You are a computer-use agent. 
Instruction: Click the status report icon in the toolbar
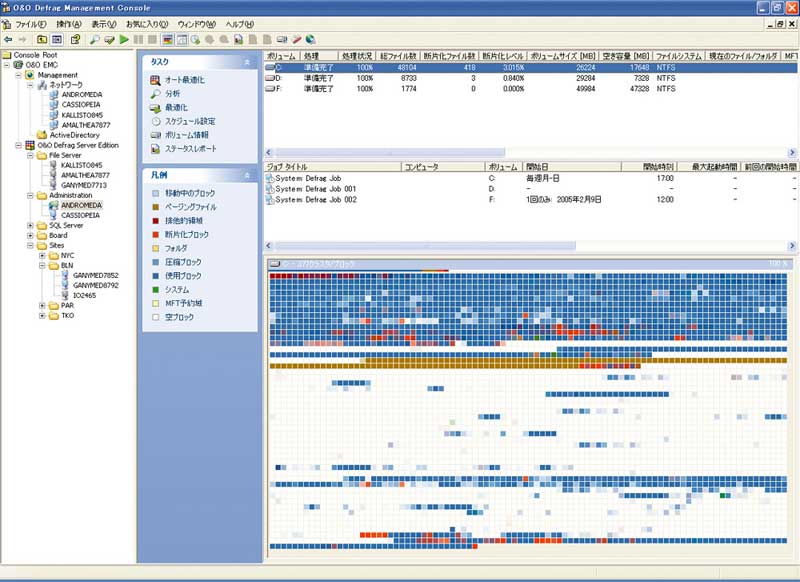click(x=238, y=39)
